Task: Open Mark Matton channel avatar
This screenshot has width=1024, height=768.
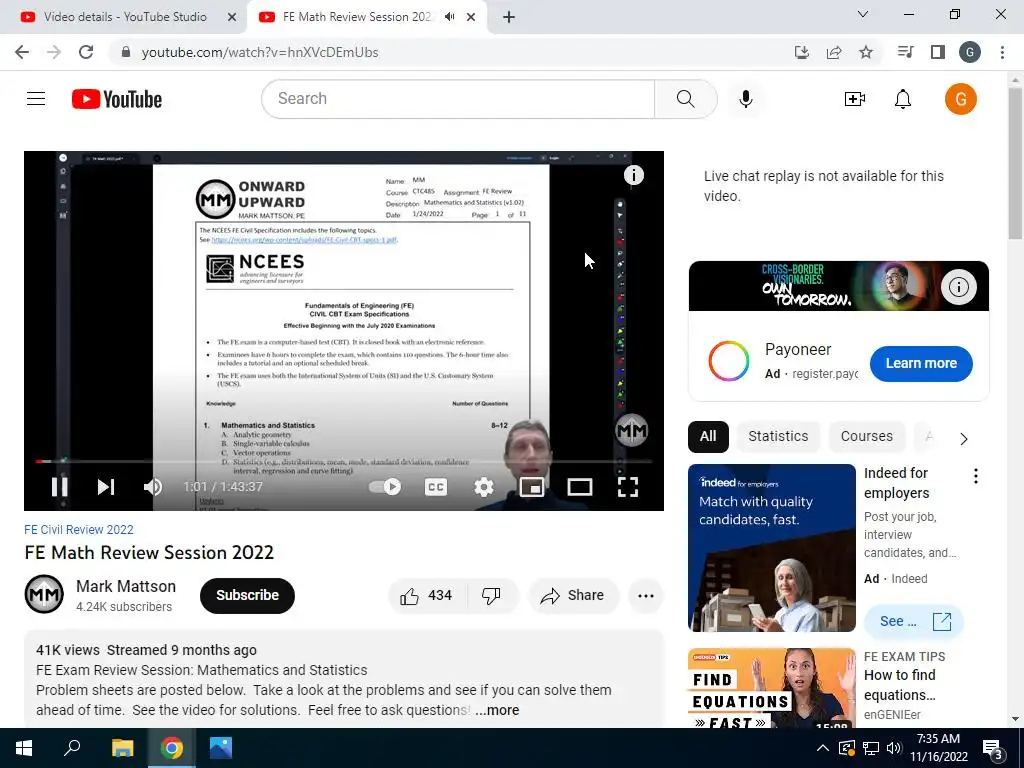Action: click(44, 594)
